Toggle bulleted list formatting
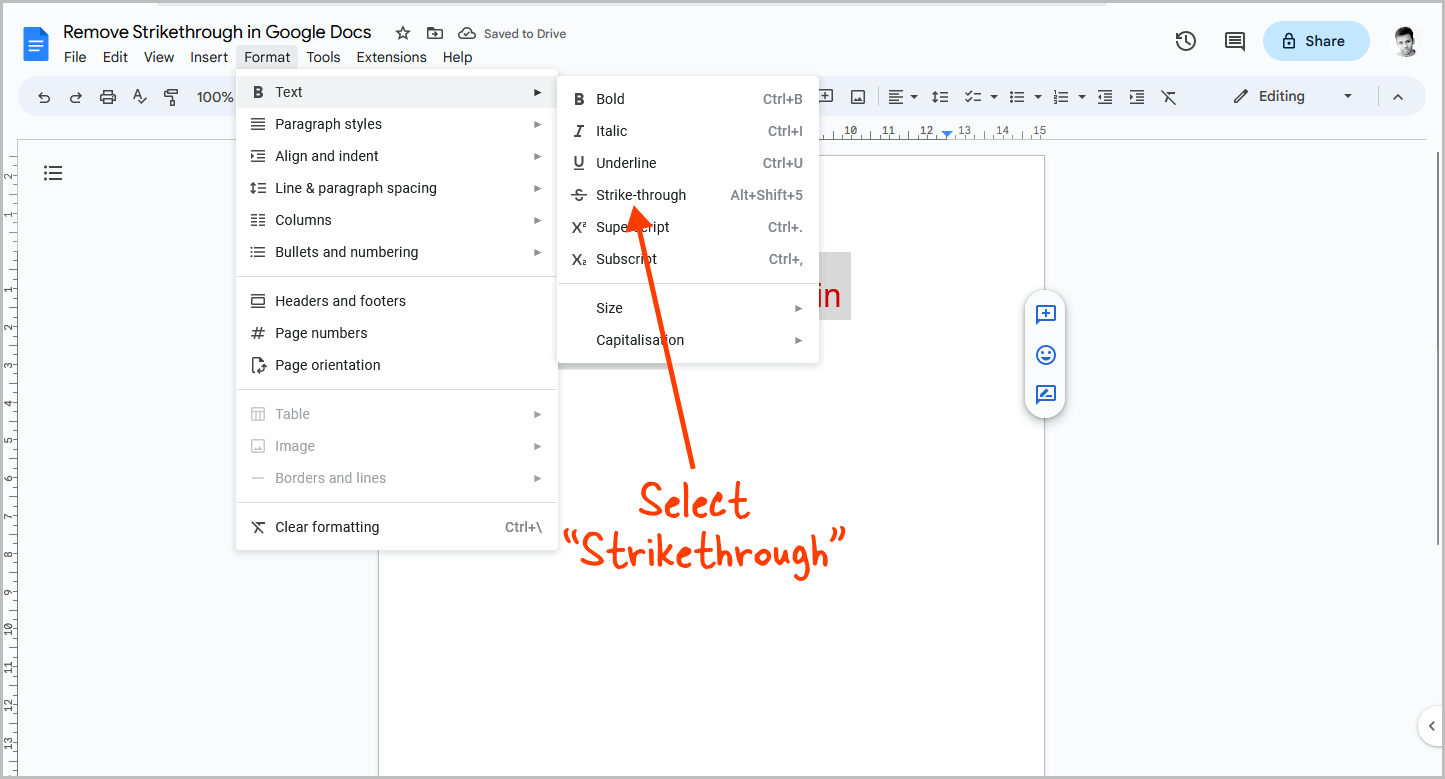Image resolution: width=1445 pixels, height=779 pixels. click(x=1017, y=97)
